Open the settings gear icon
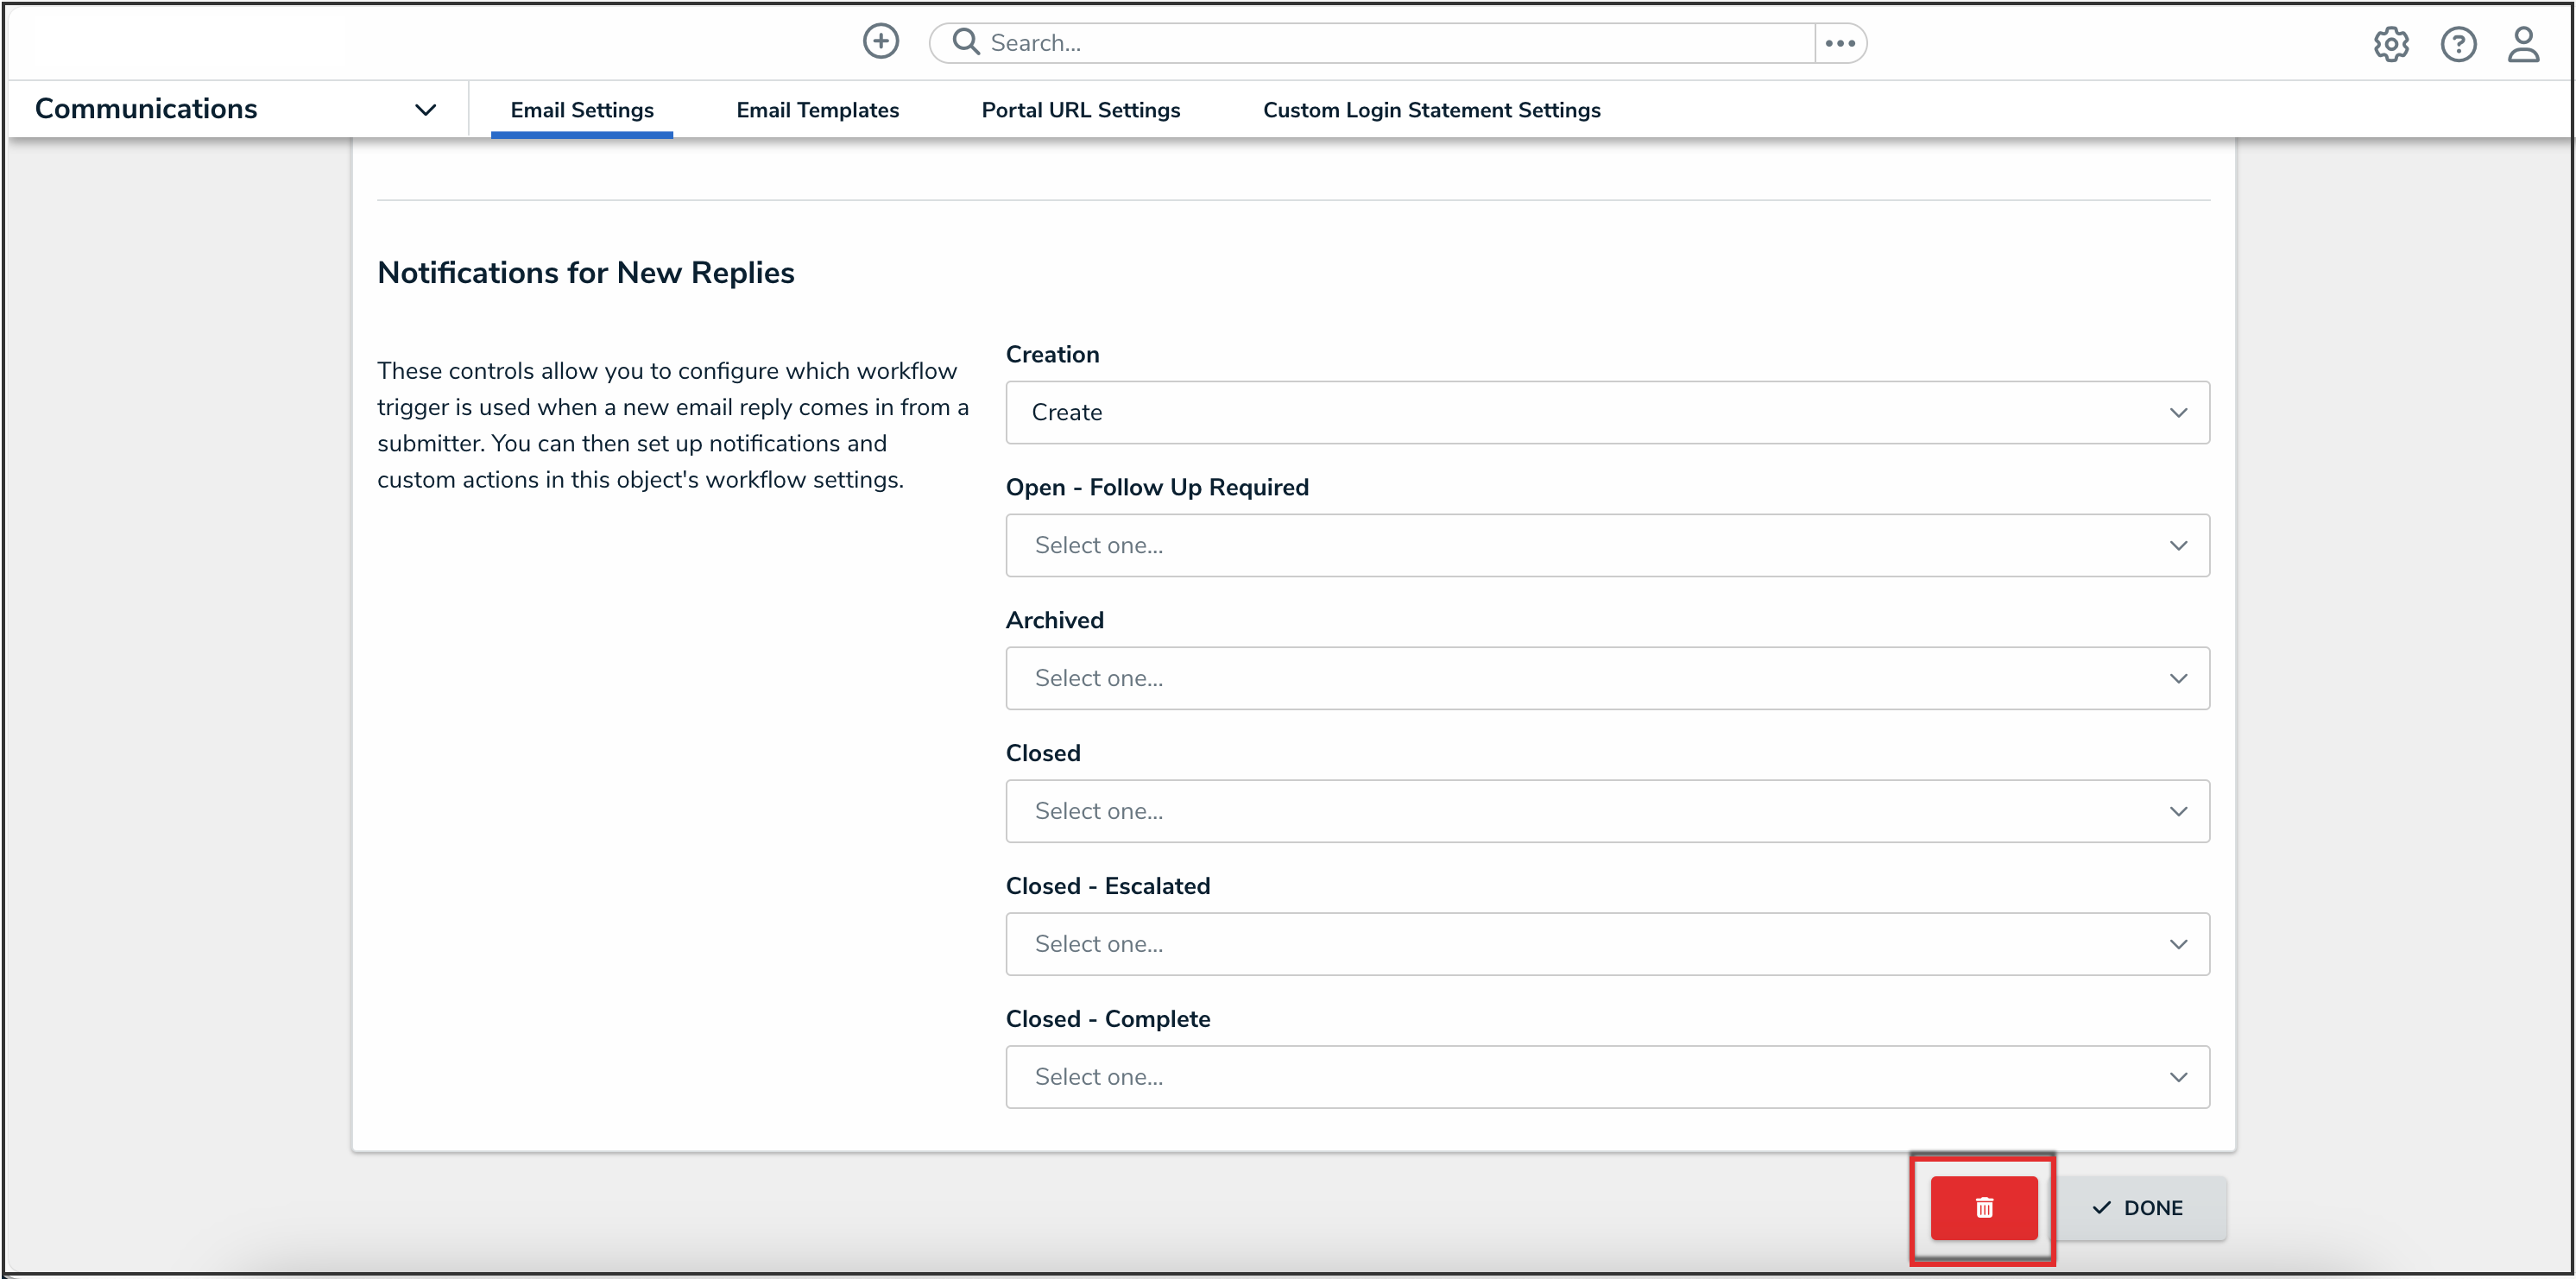2576x1279 pixels. pos(2391,44)
